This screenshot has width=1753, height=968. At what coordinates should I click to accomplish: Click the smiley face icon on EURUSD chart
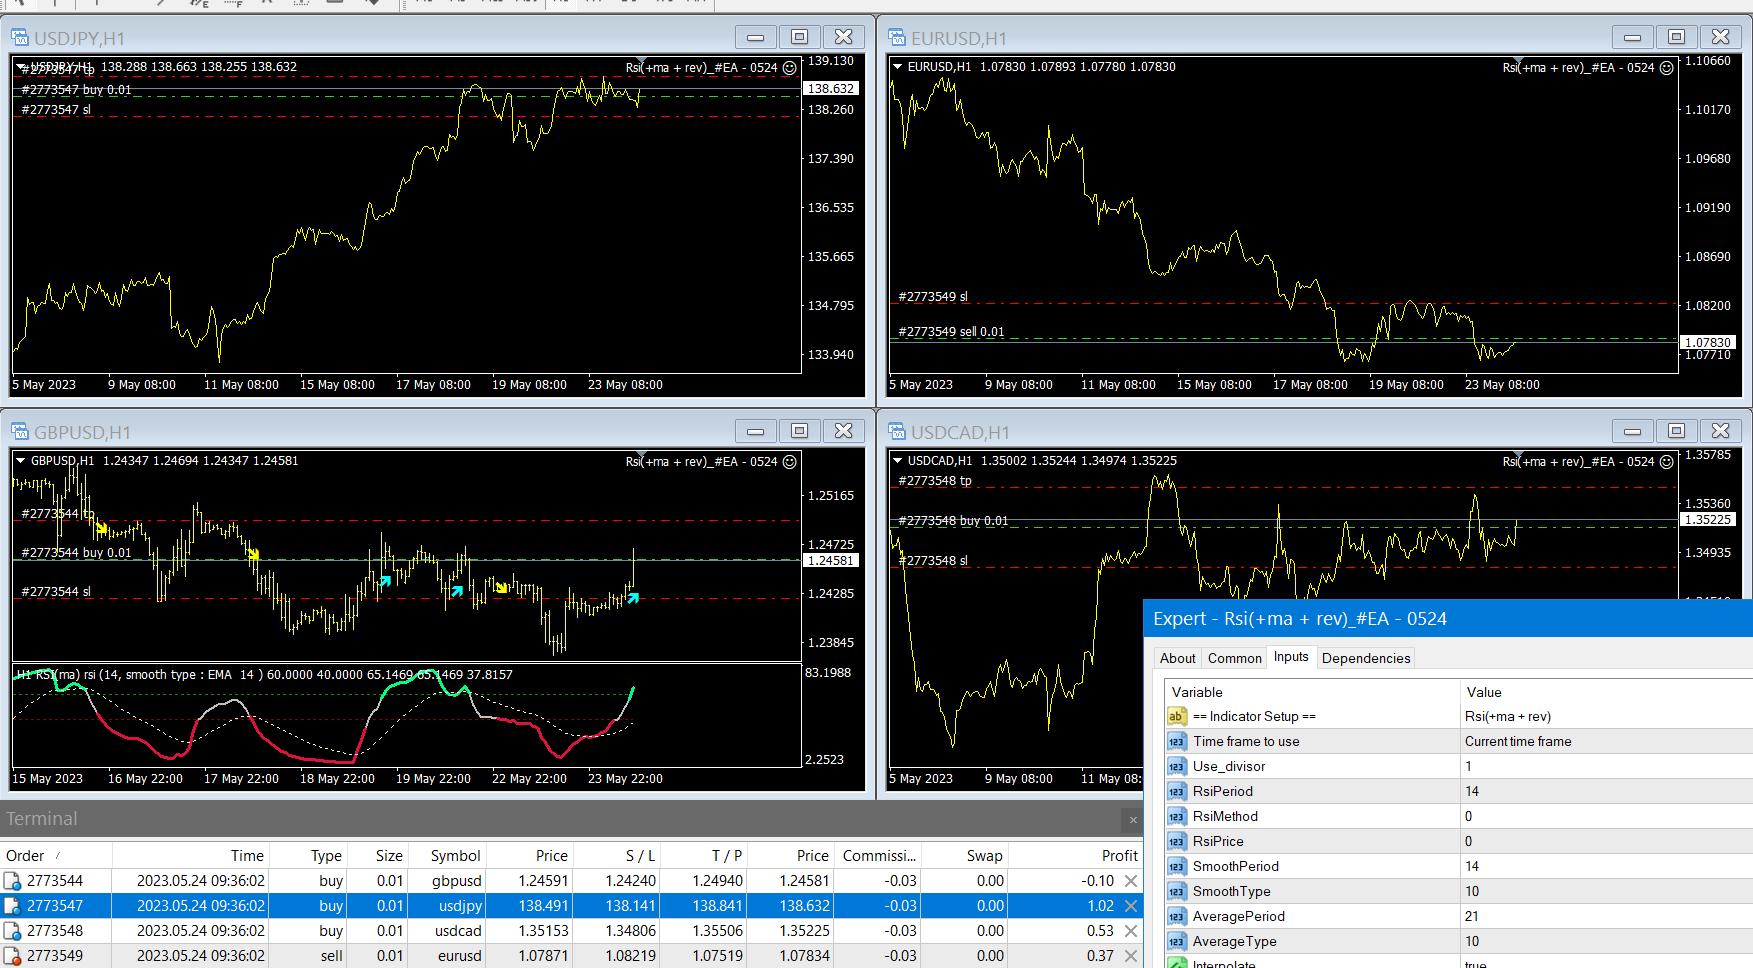point(1666,68)
